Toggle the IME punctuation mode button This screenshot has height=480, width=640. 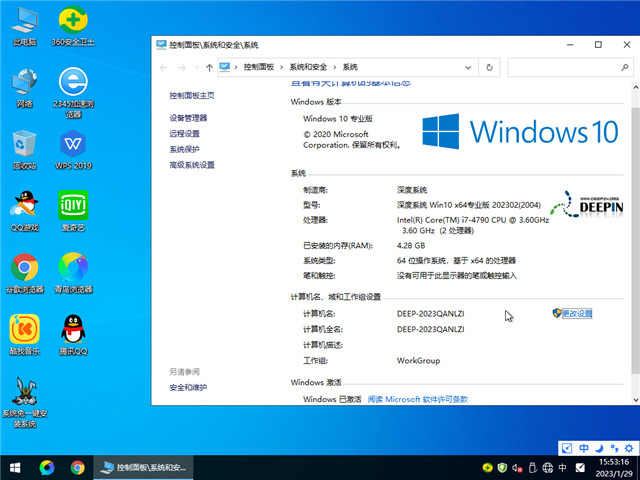(x=614, y=448)
